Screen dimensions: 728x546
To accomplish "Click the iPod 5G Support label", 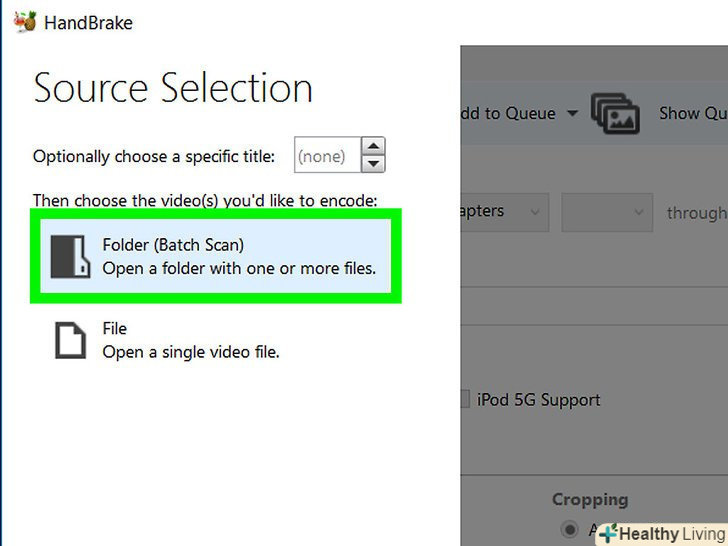I will coord(539,399).
